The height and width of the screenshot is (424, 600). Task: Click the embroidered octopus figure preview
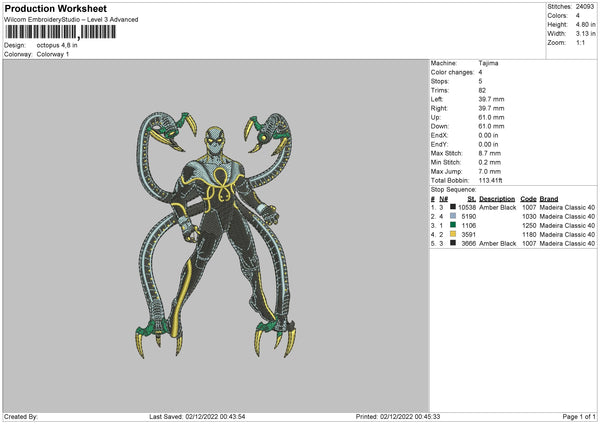(216, 234)
